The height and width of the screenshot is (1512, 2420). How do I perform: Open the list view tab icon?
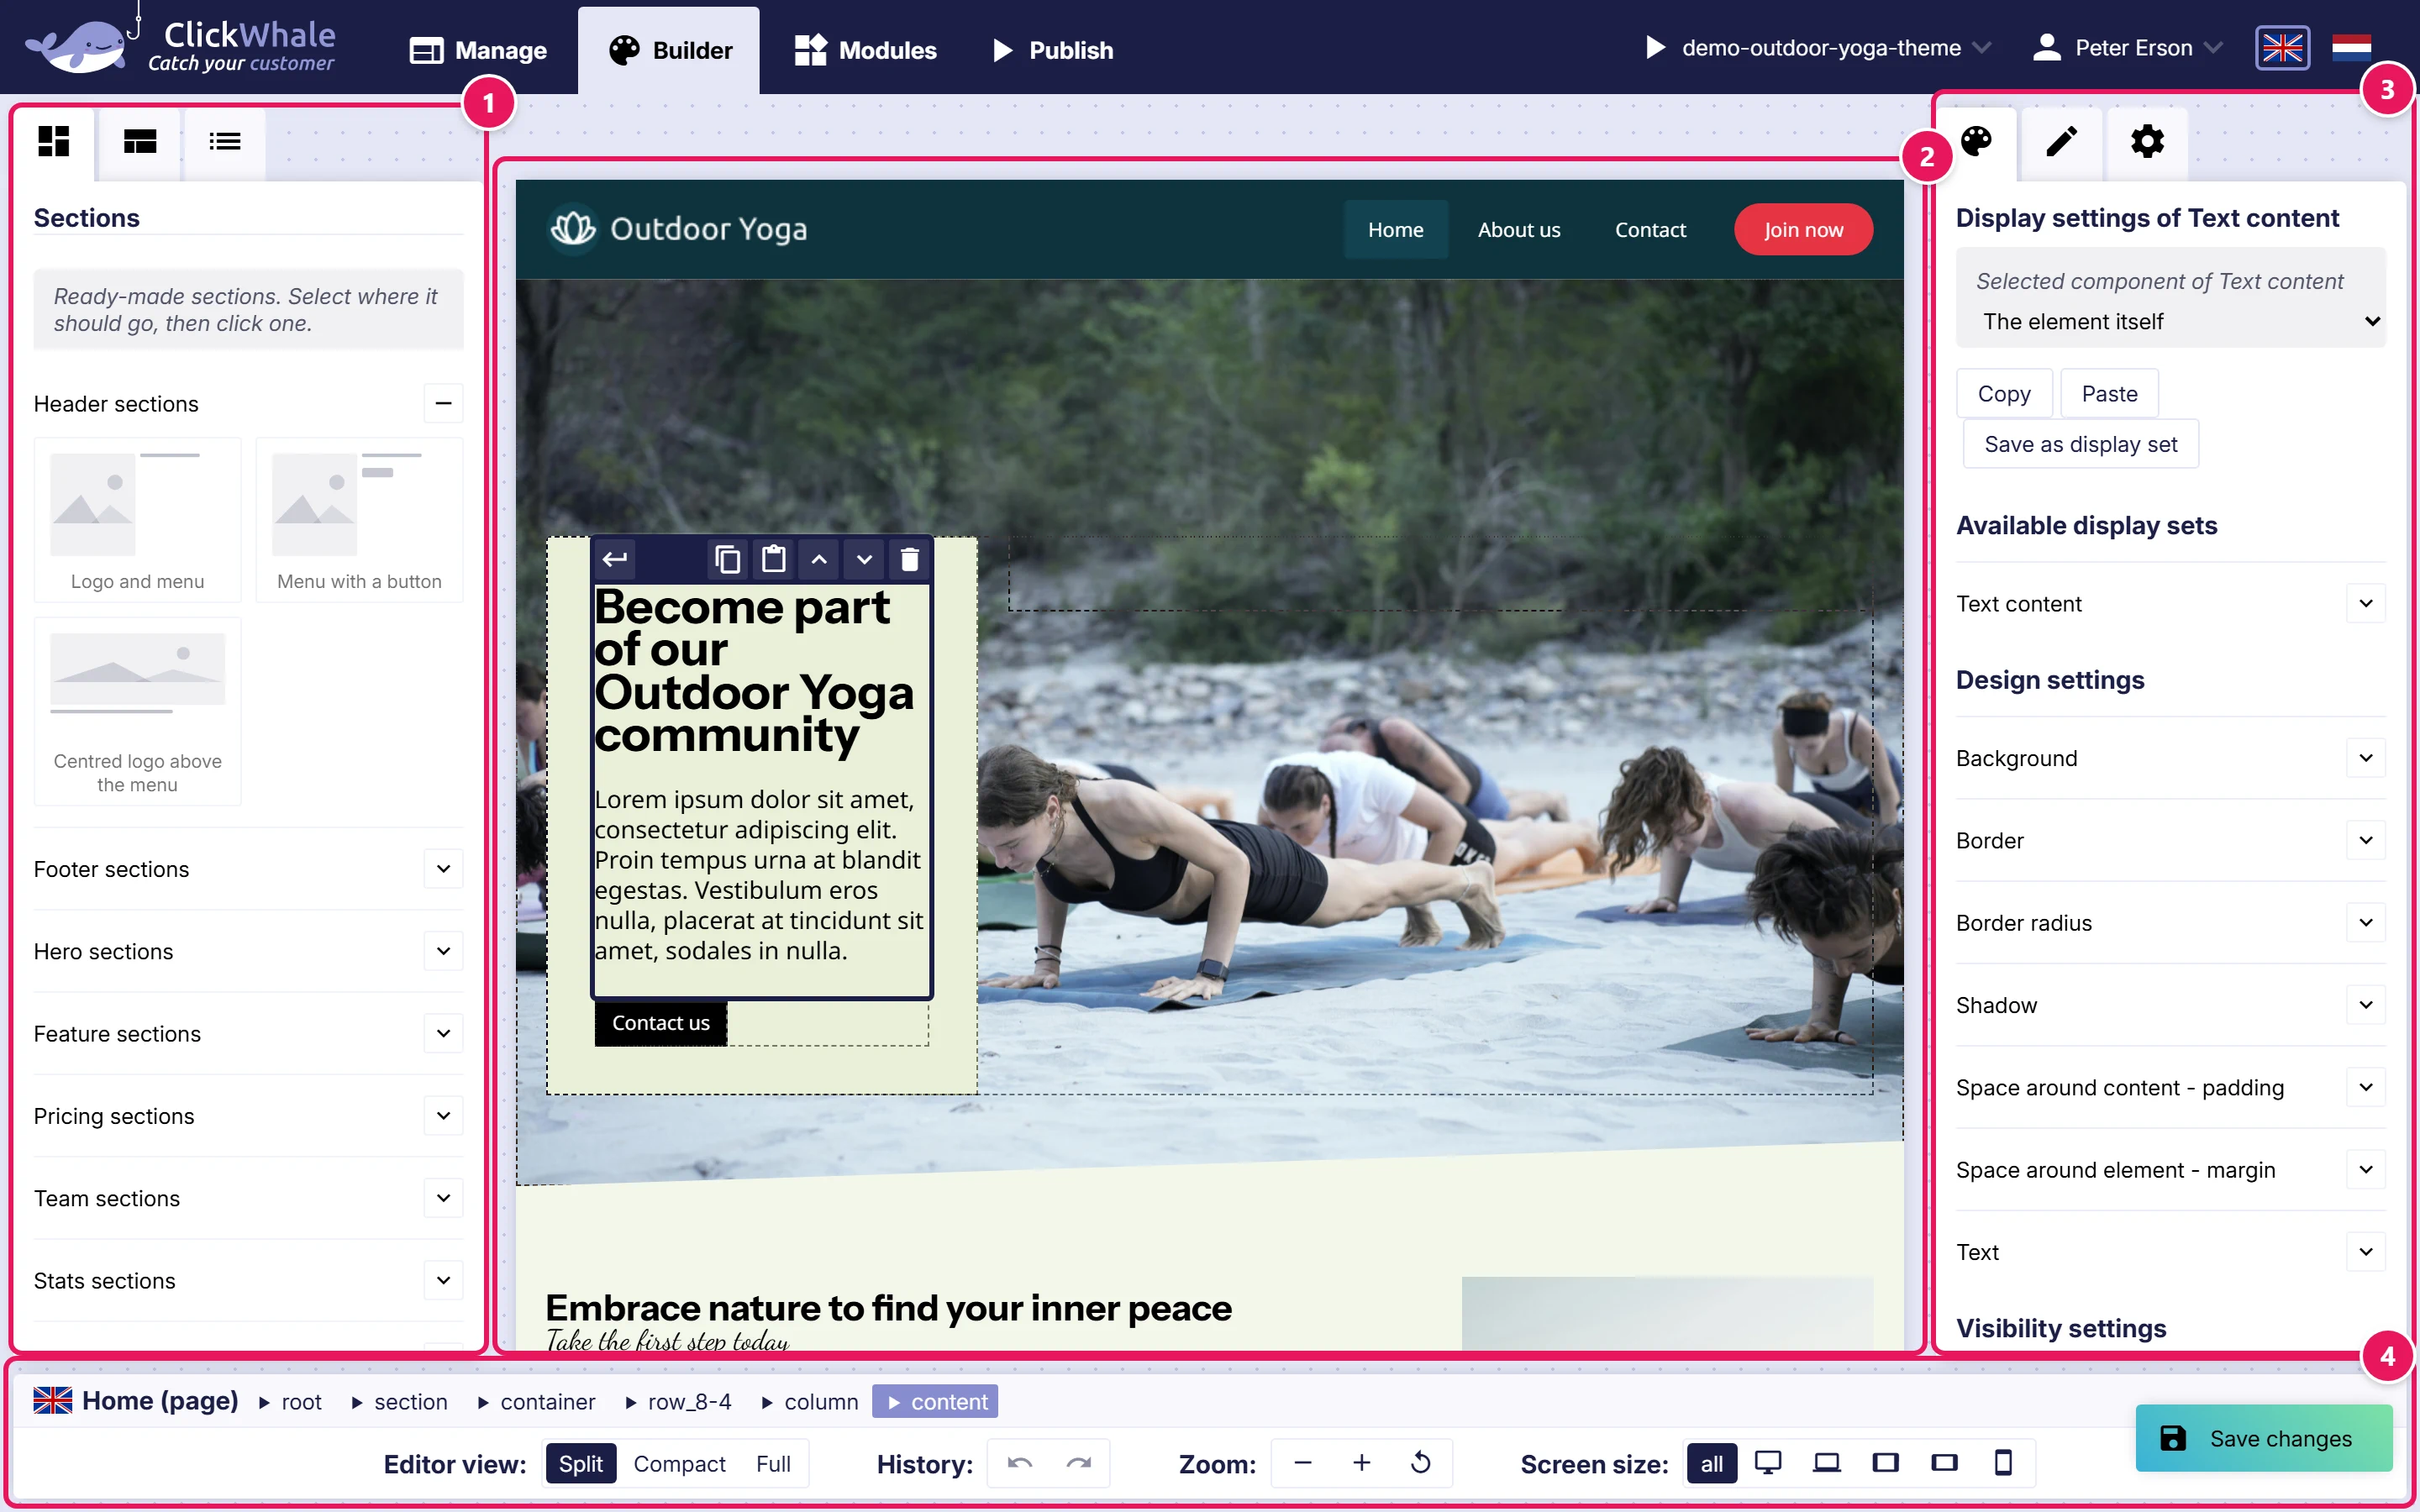point(225,141)
